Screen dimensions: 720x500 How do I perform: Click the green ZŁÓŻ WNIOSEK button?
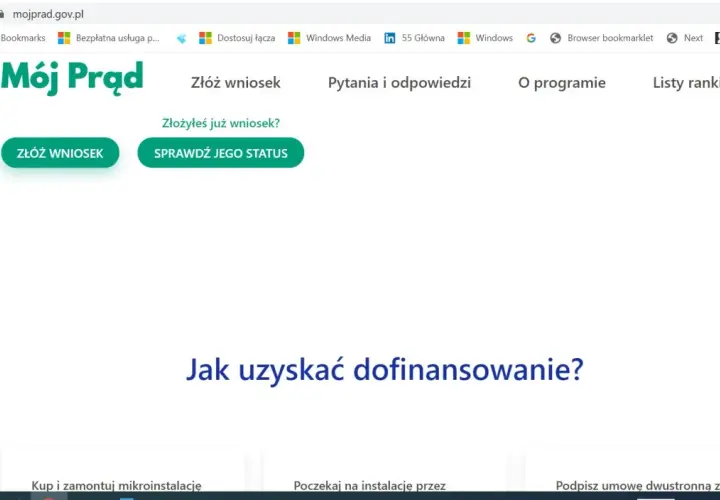pyautogui.click(x=60, y=153)
